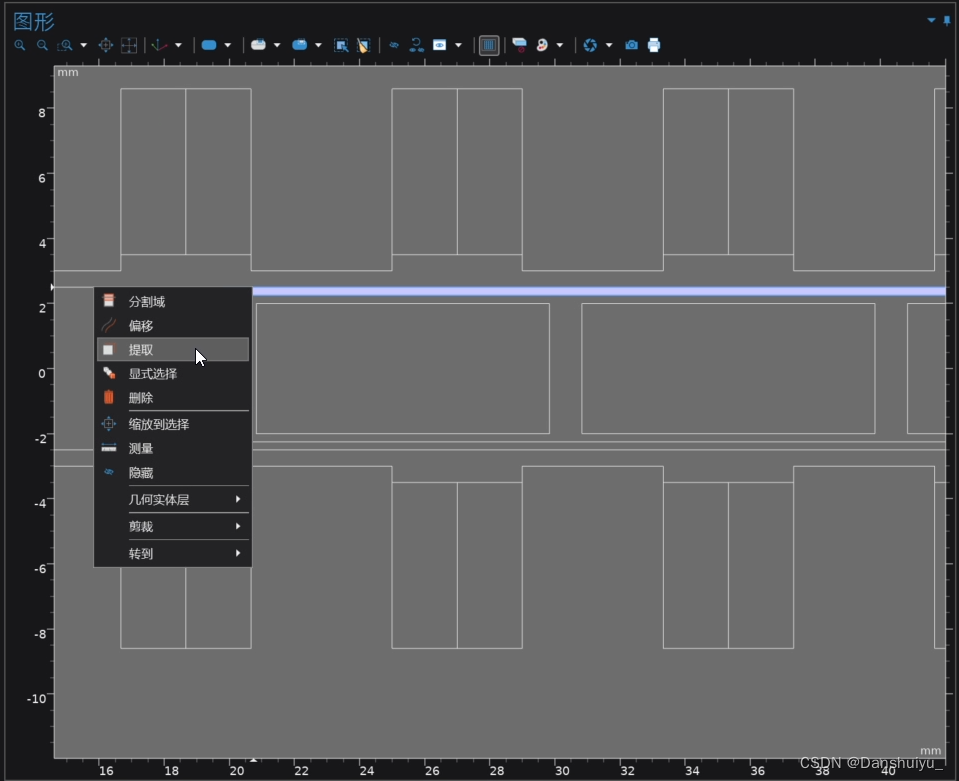Expand the 转到 submenu
The height and width of the screenshot is (781, 959).
tap(173, 553)
